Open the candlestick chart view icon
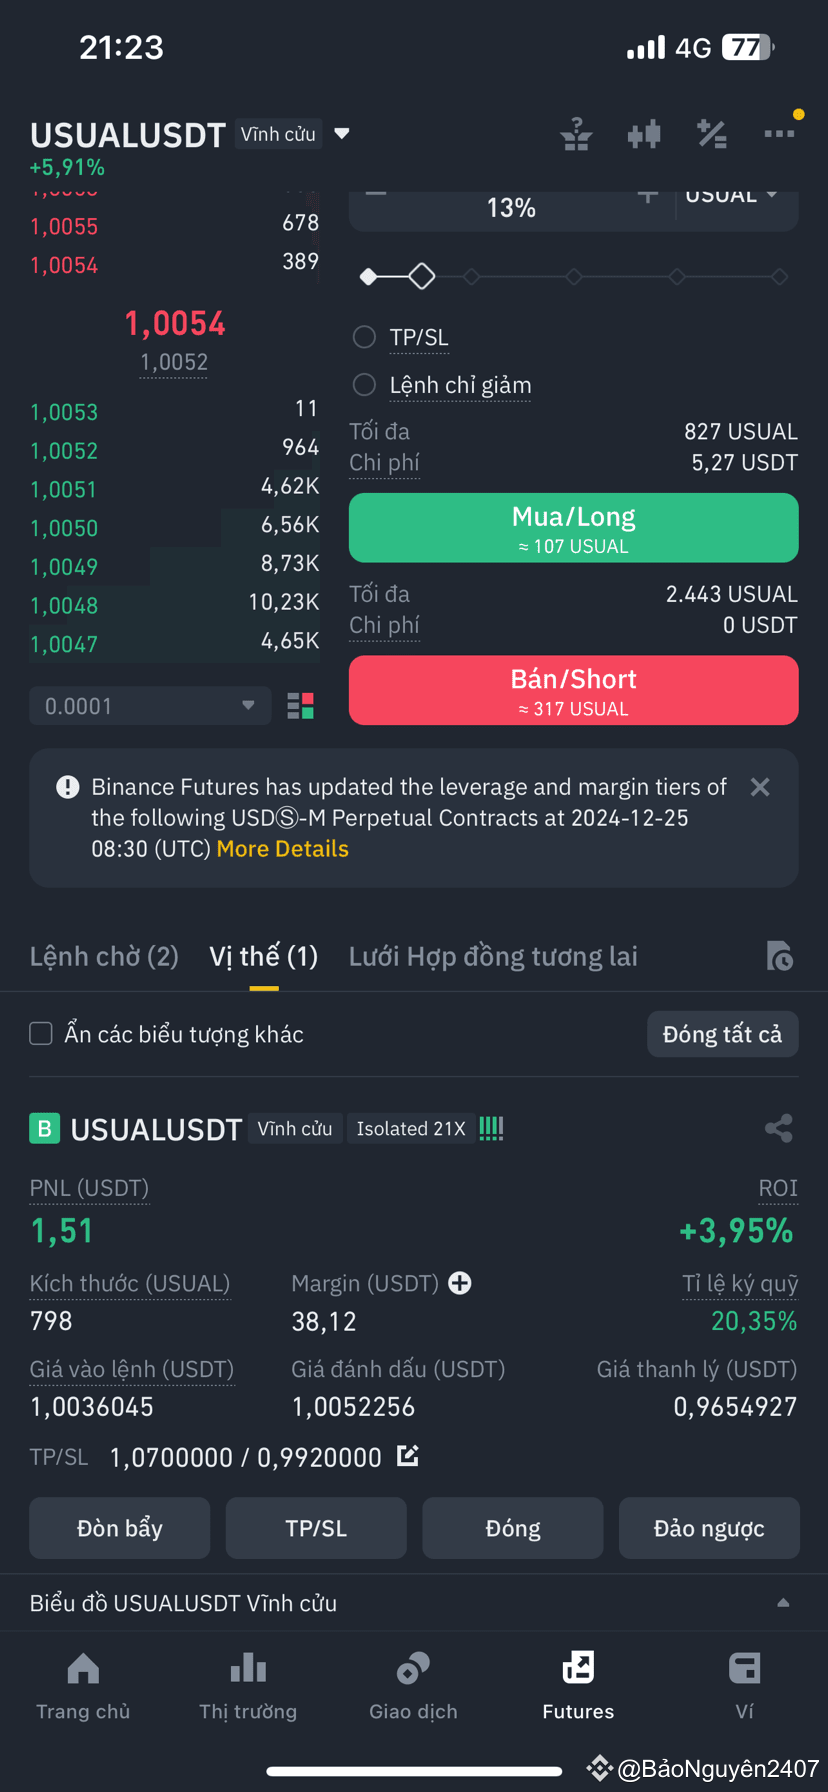Screen dimensions: 828x1792 (644, 134)
